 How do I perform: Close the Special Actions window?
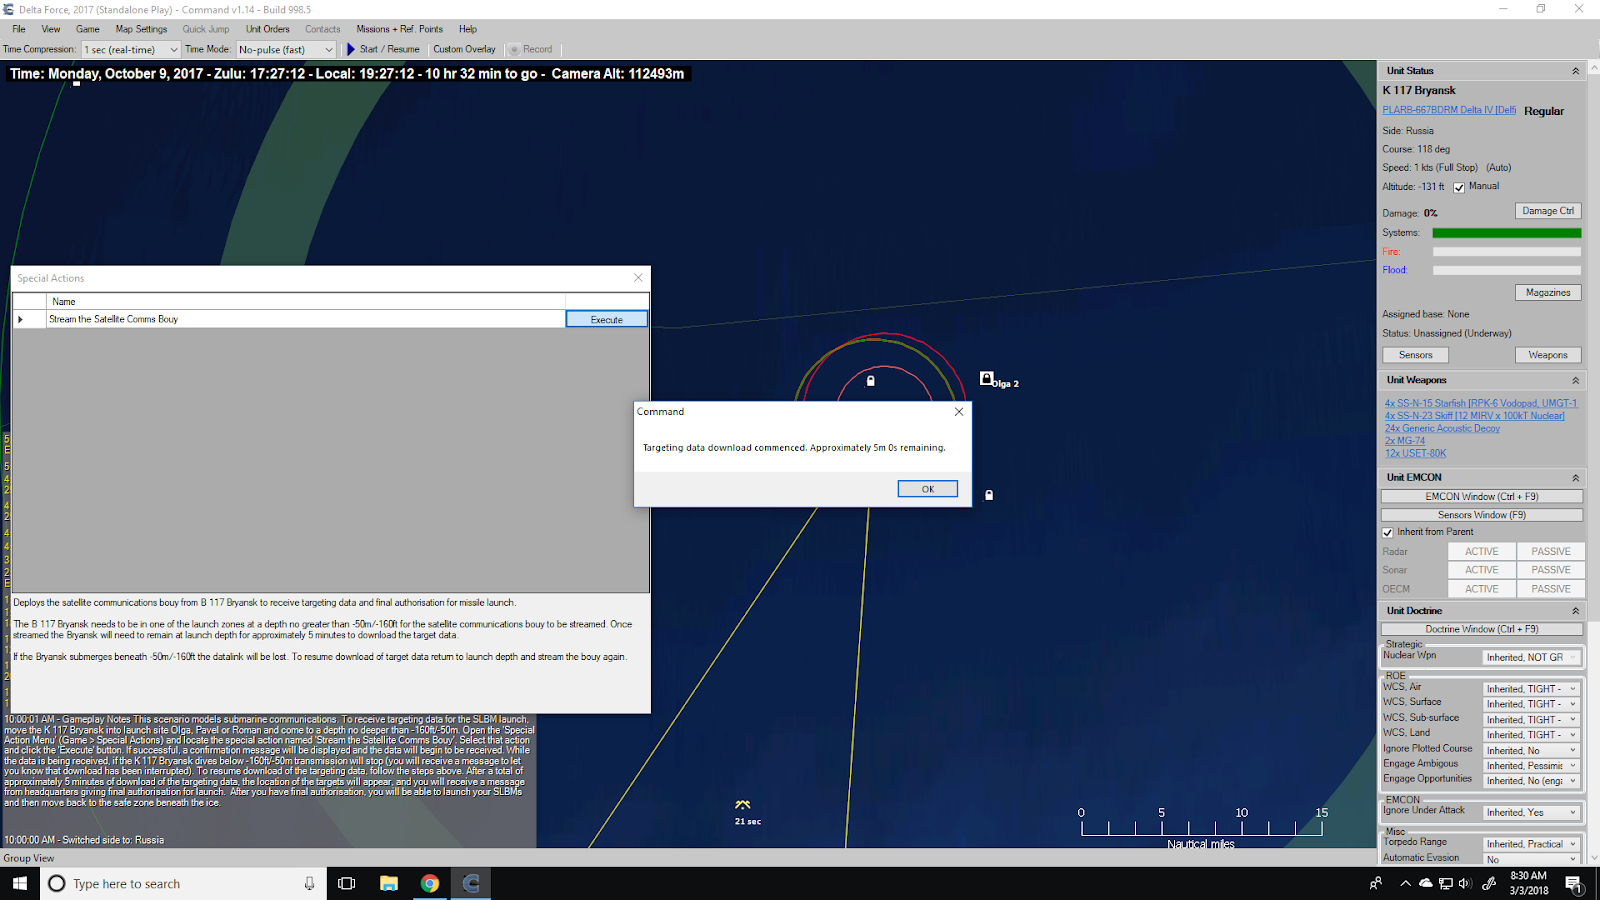coord(638,278)
